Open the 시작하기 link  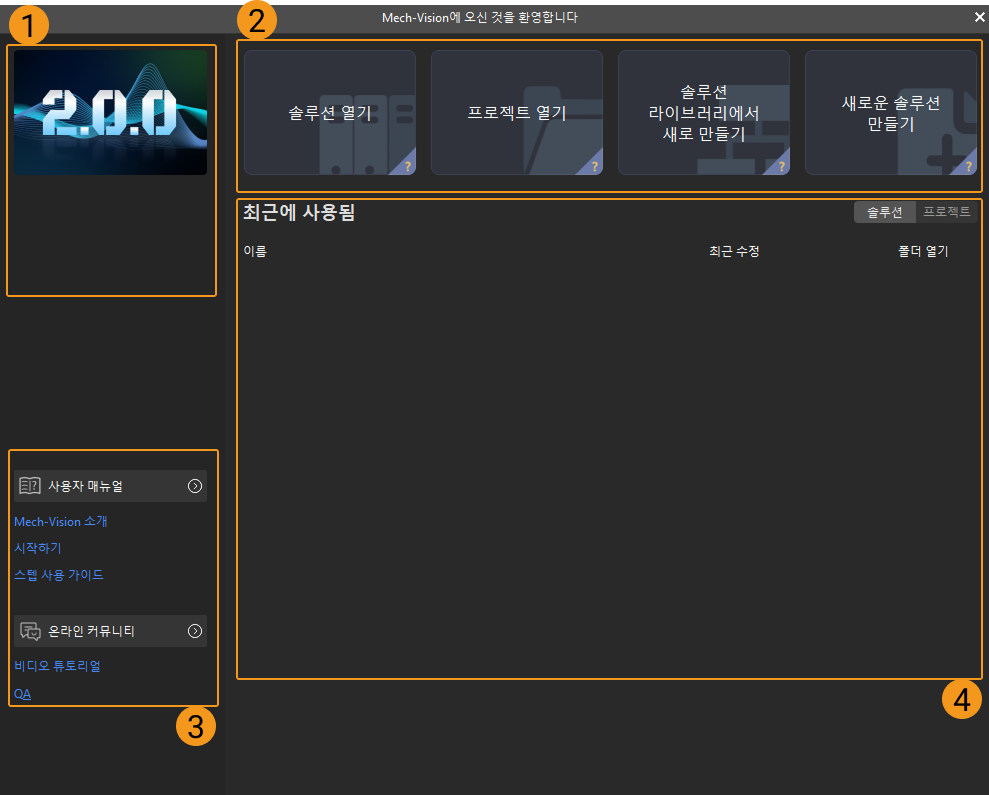(38, 548)
